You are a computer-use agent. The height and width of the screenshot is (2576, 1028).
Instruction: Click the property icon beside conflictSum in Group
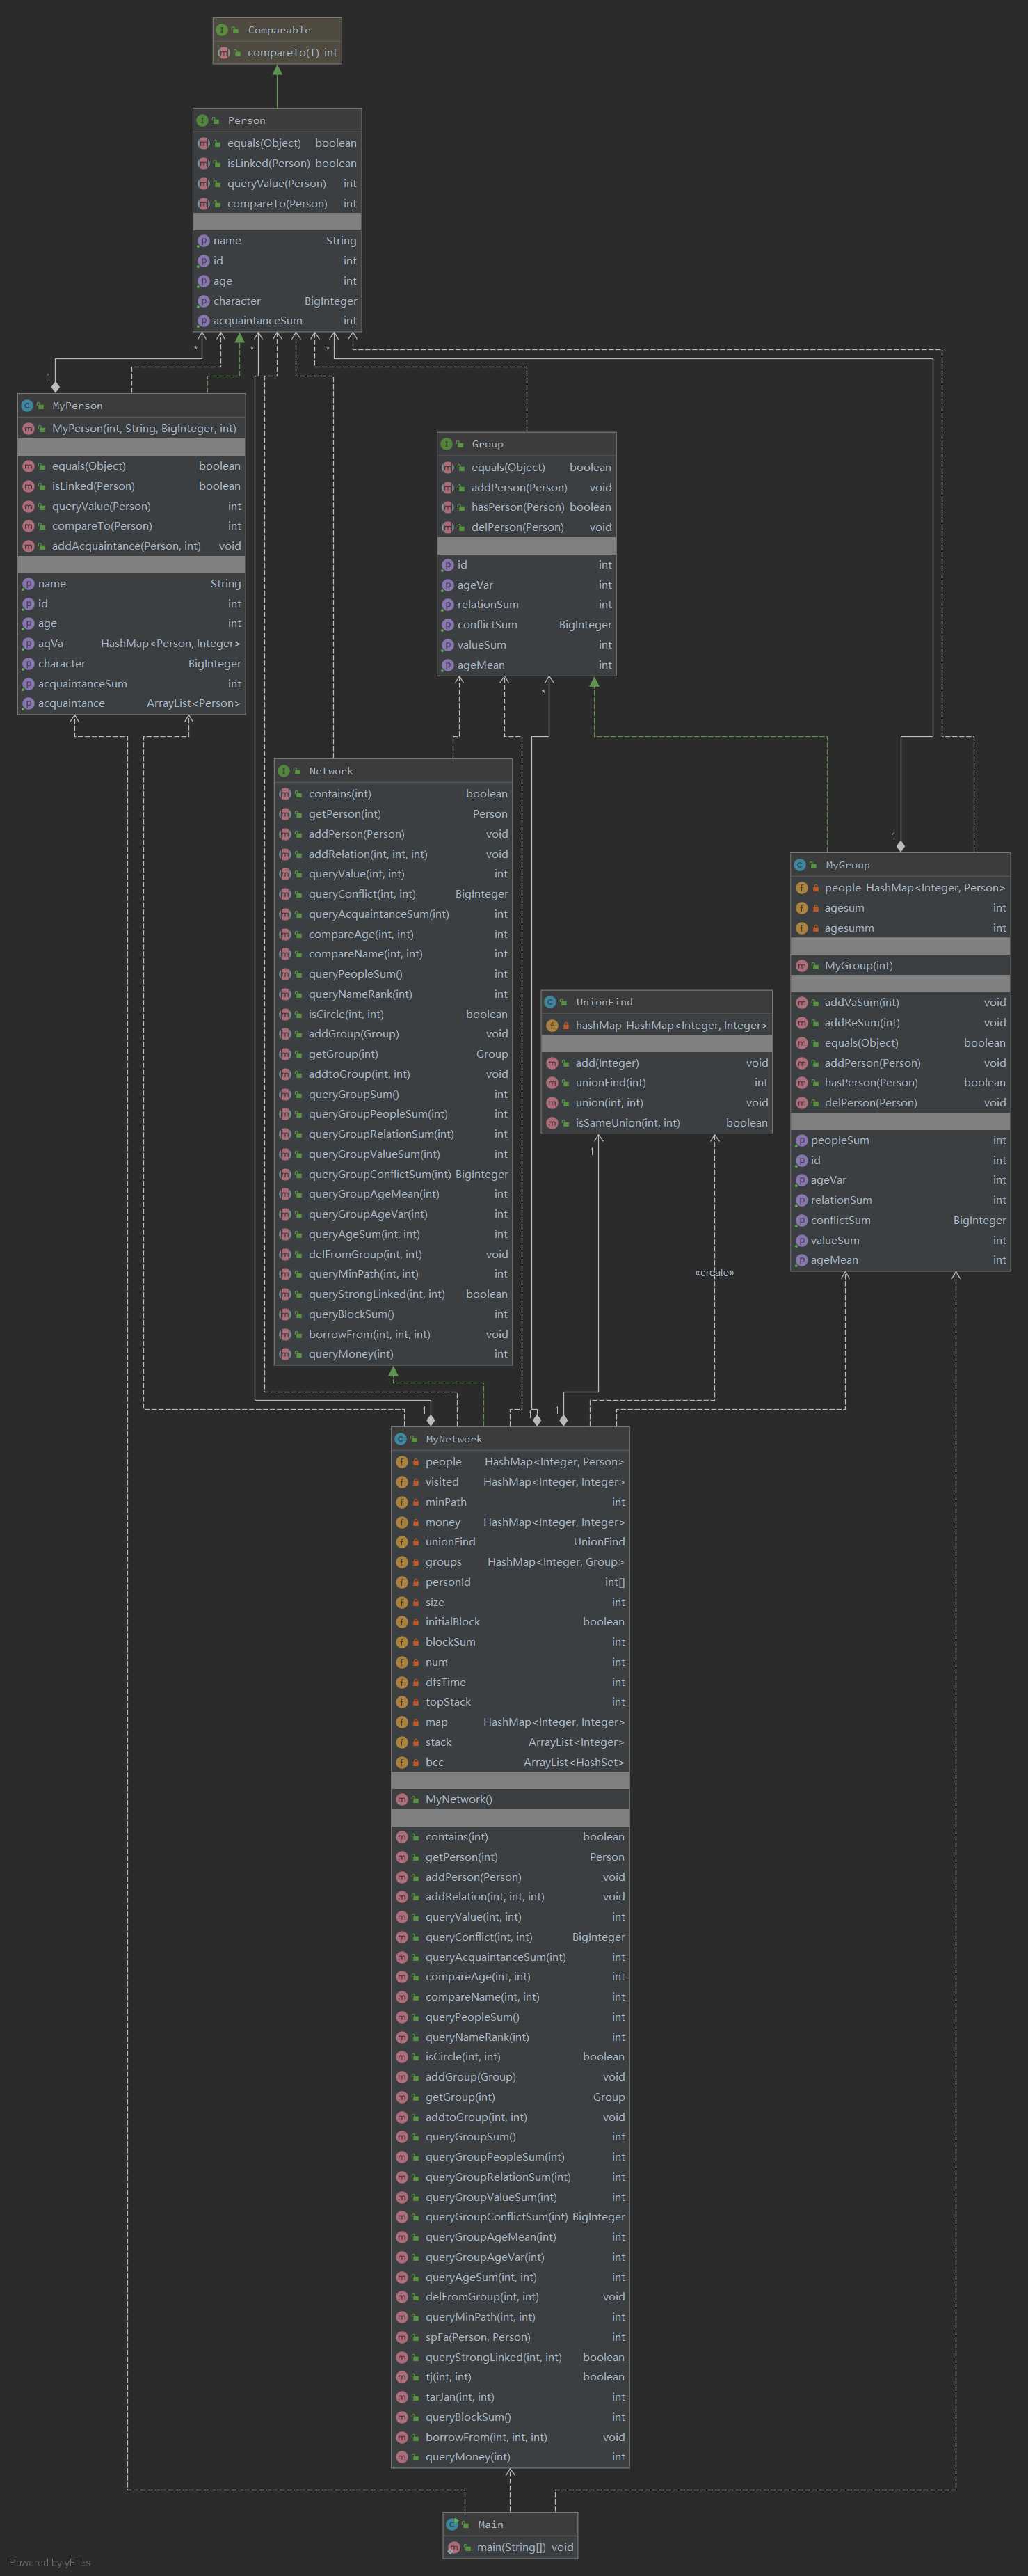click(447, 625)
